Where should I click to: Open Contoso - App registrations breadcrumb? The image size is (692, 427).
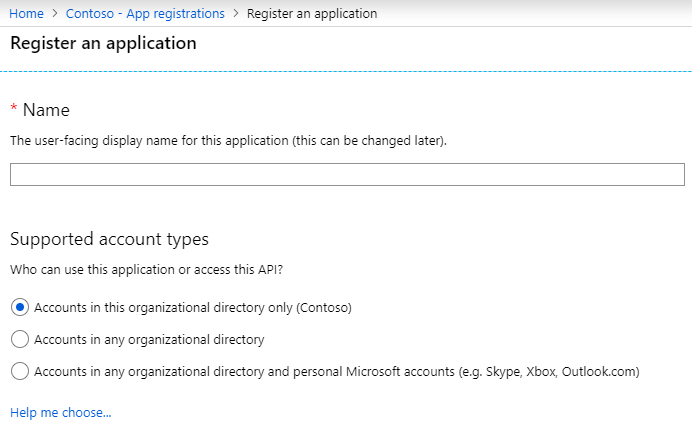click(x=146, y=14)
